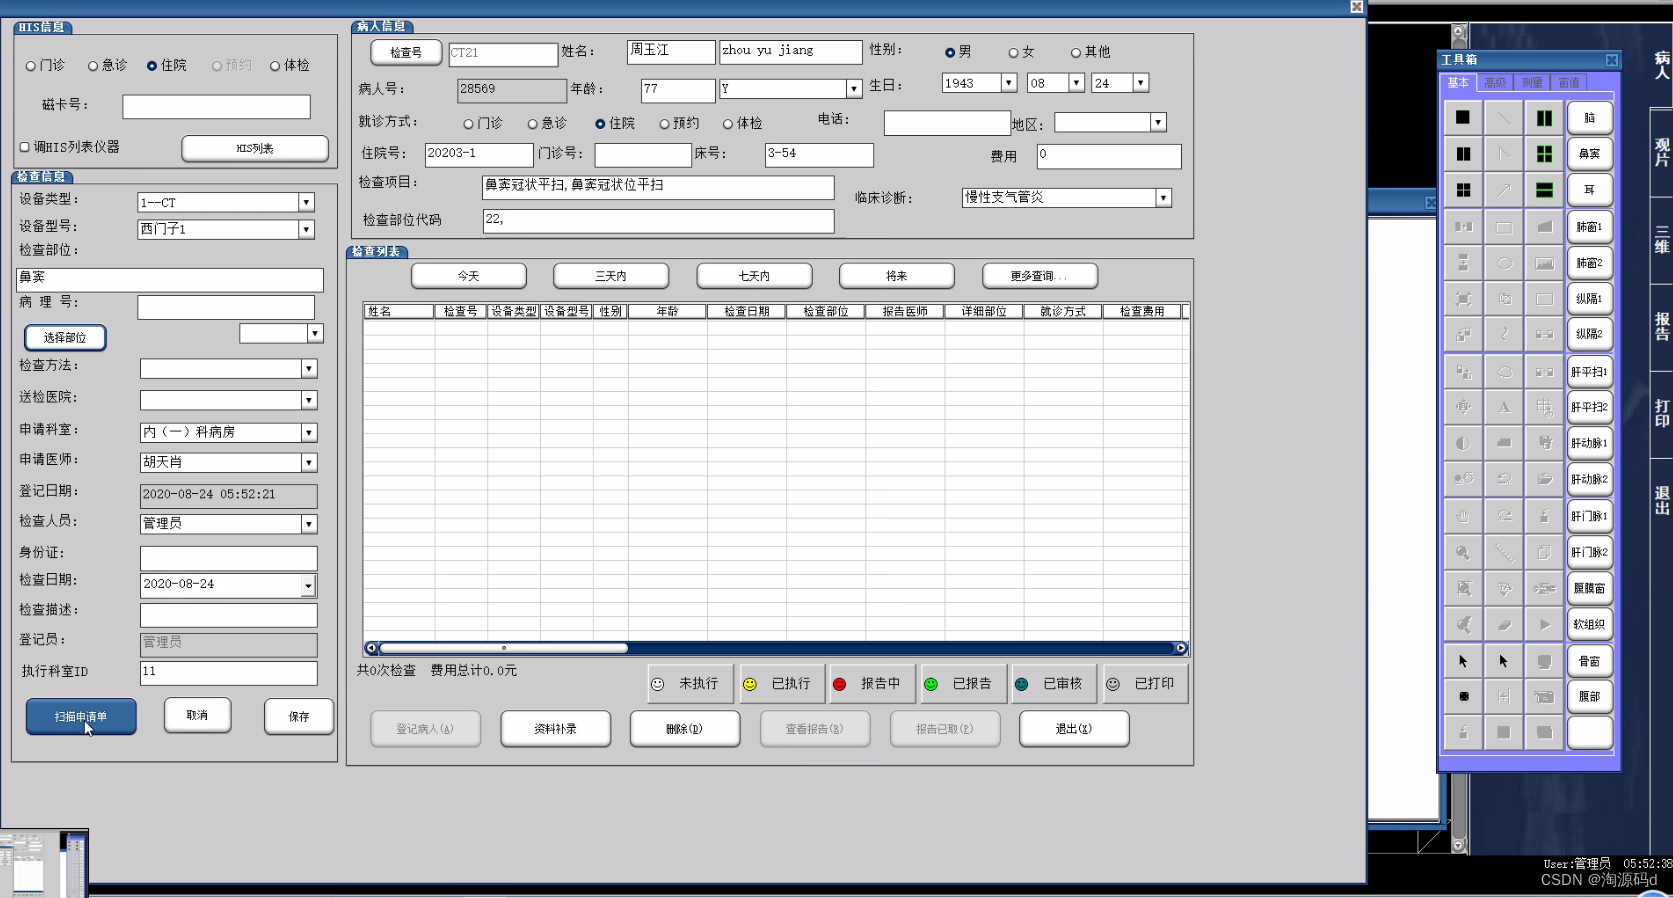Image resolution: width=1673 pixels, height=898 pixels.
Task: Switch to the 高级 toolbox tab
Action: [1495, 83]
